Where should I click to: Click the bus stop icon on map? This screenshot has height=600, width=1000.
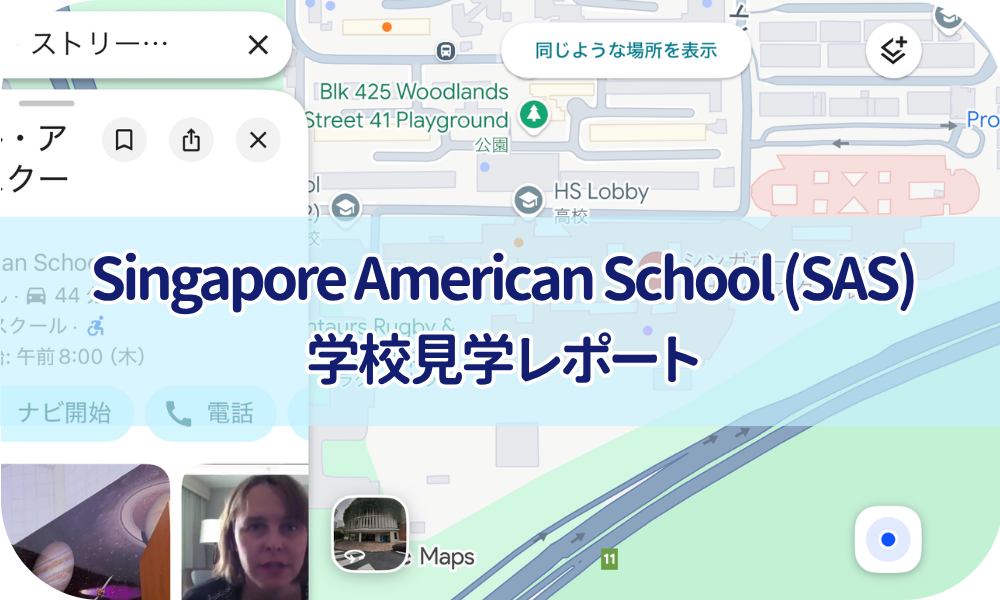click(x=446, y=50)
